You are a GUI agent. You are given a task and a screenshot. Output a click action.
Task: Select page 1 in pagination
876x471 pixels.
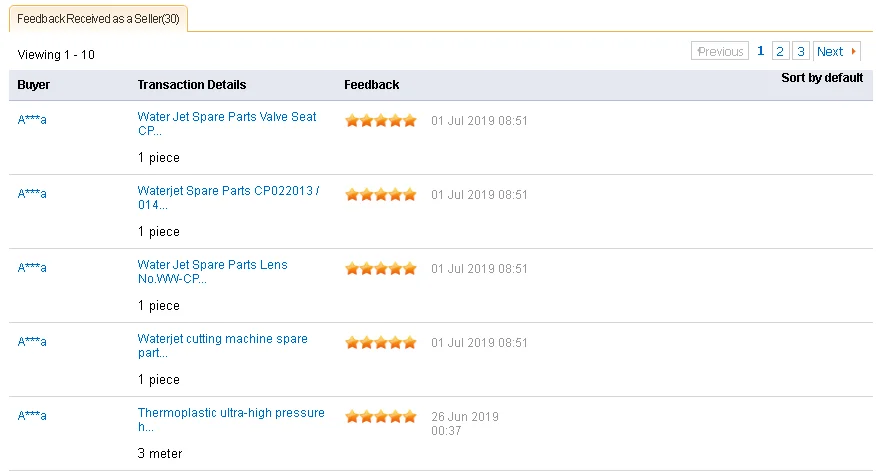tap(760, 51)
